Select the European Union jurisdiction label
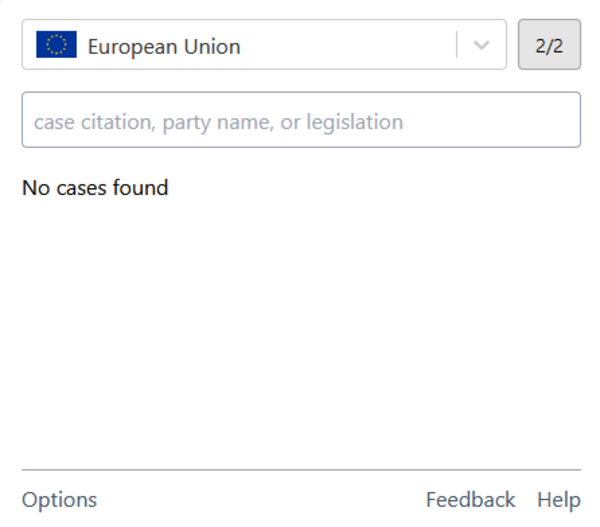The image size is (600, 527). tap(164, 47)
